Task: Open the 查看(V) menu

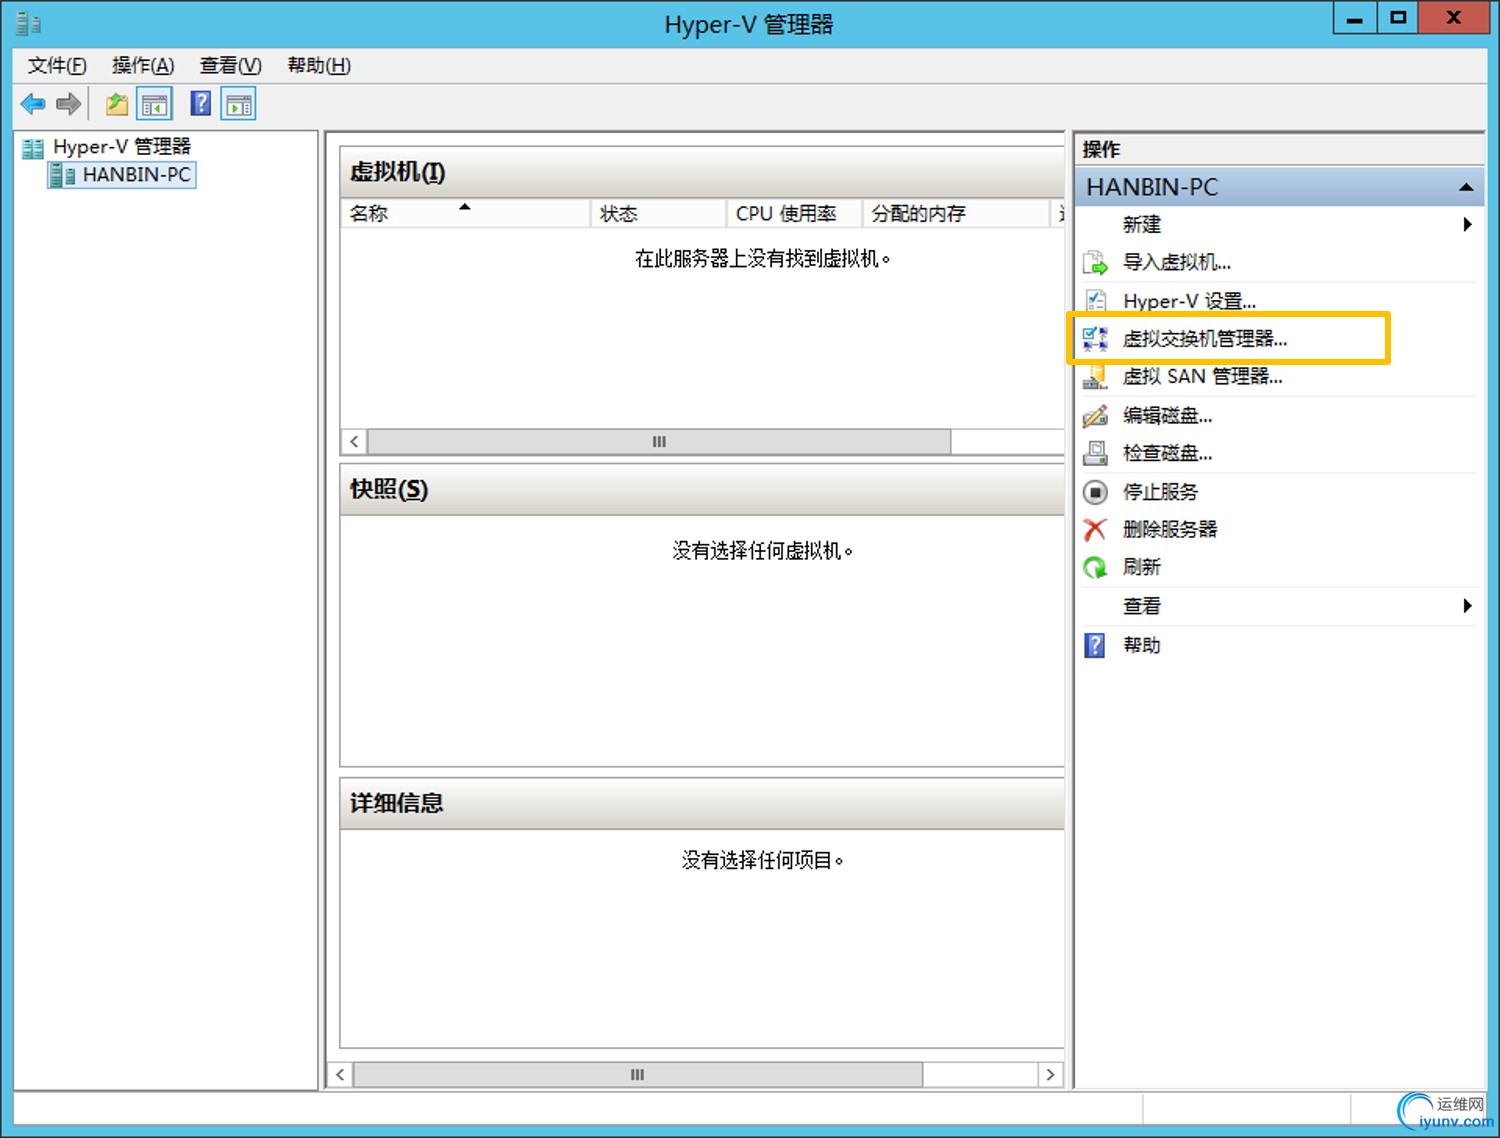Action: [x=230, y=66]
